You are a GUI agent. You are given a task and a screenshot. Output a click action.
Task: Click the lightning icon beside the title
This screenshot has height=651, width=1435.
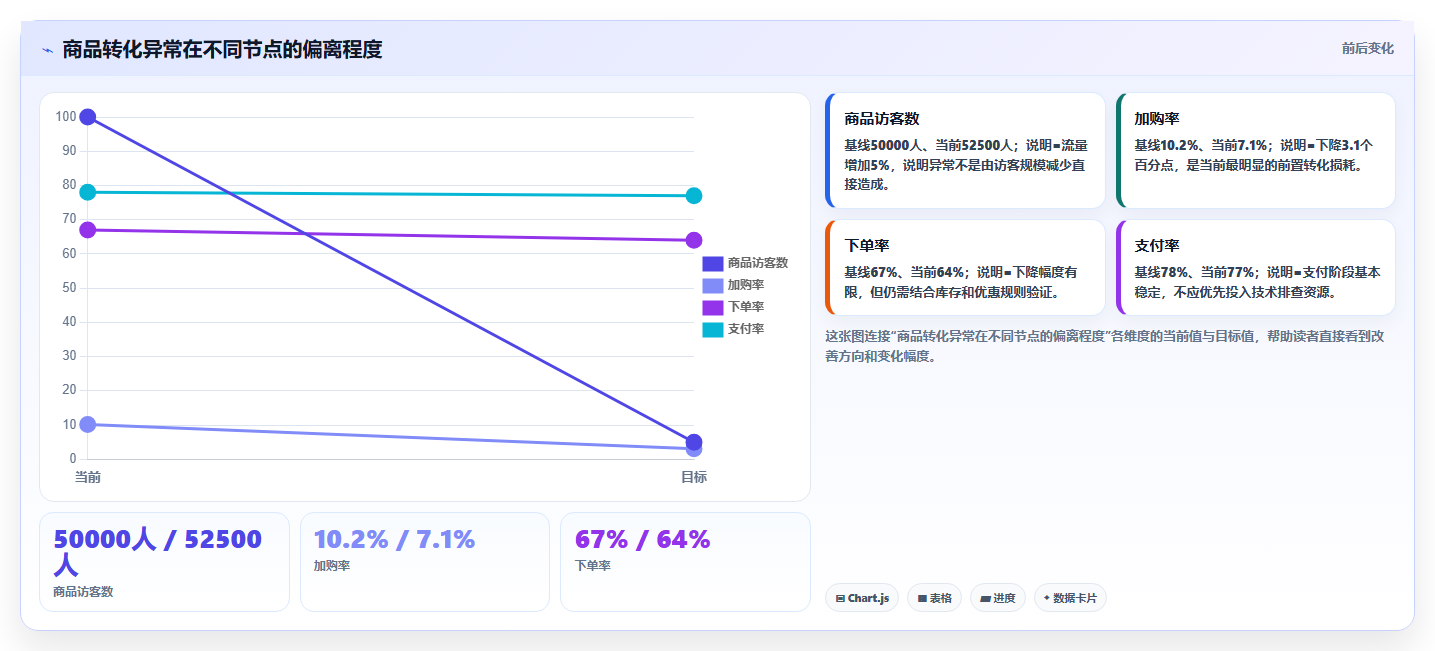click(x=47, y=50)
